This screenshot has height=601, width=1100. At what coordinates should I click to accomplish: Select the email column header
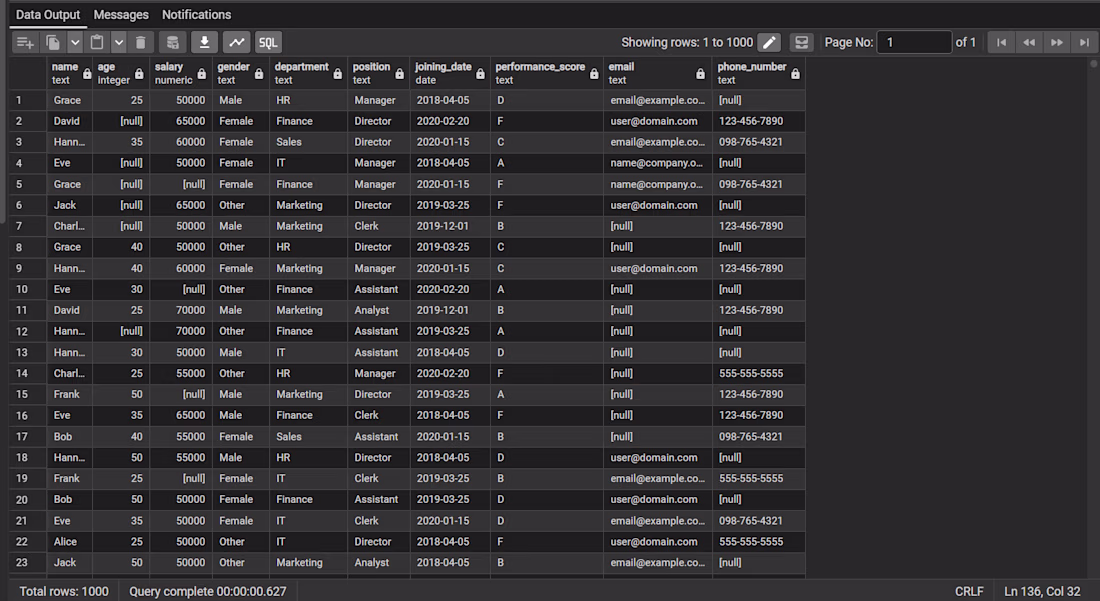[x=657, y=73]
